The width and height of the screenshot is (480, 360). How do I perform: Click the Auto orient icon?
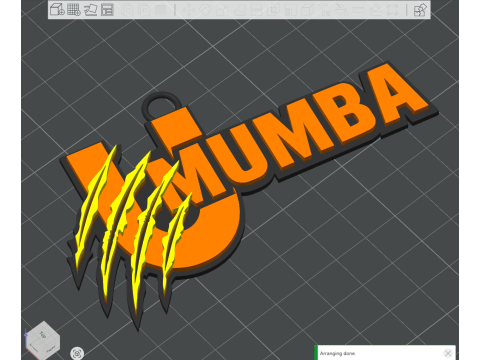click(x=90, y=10)
